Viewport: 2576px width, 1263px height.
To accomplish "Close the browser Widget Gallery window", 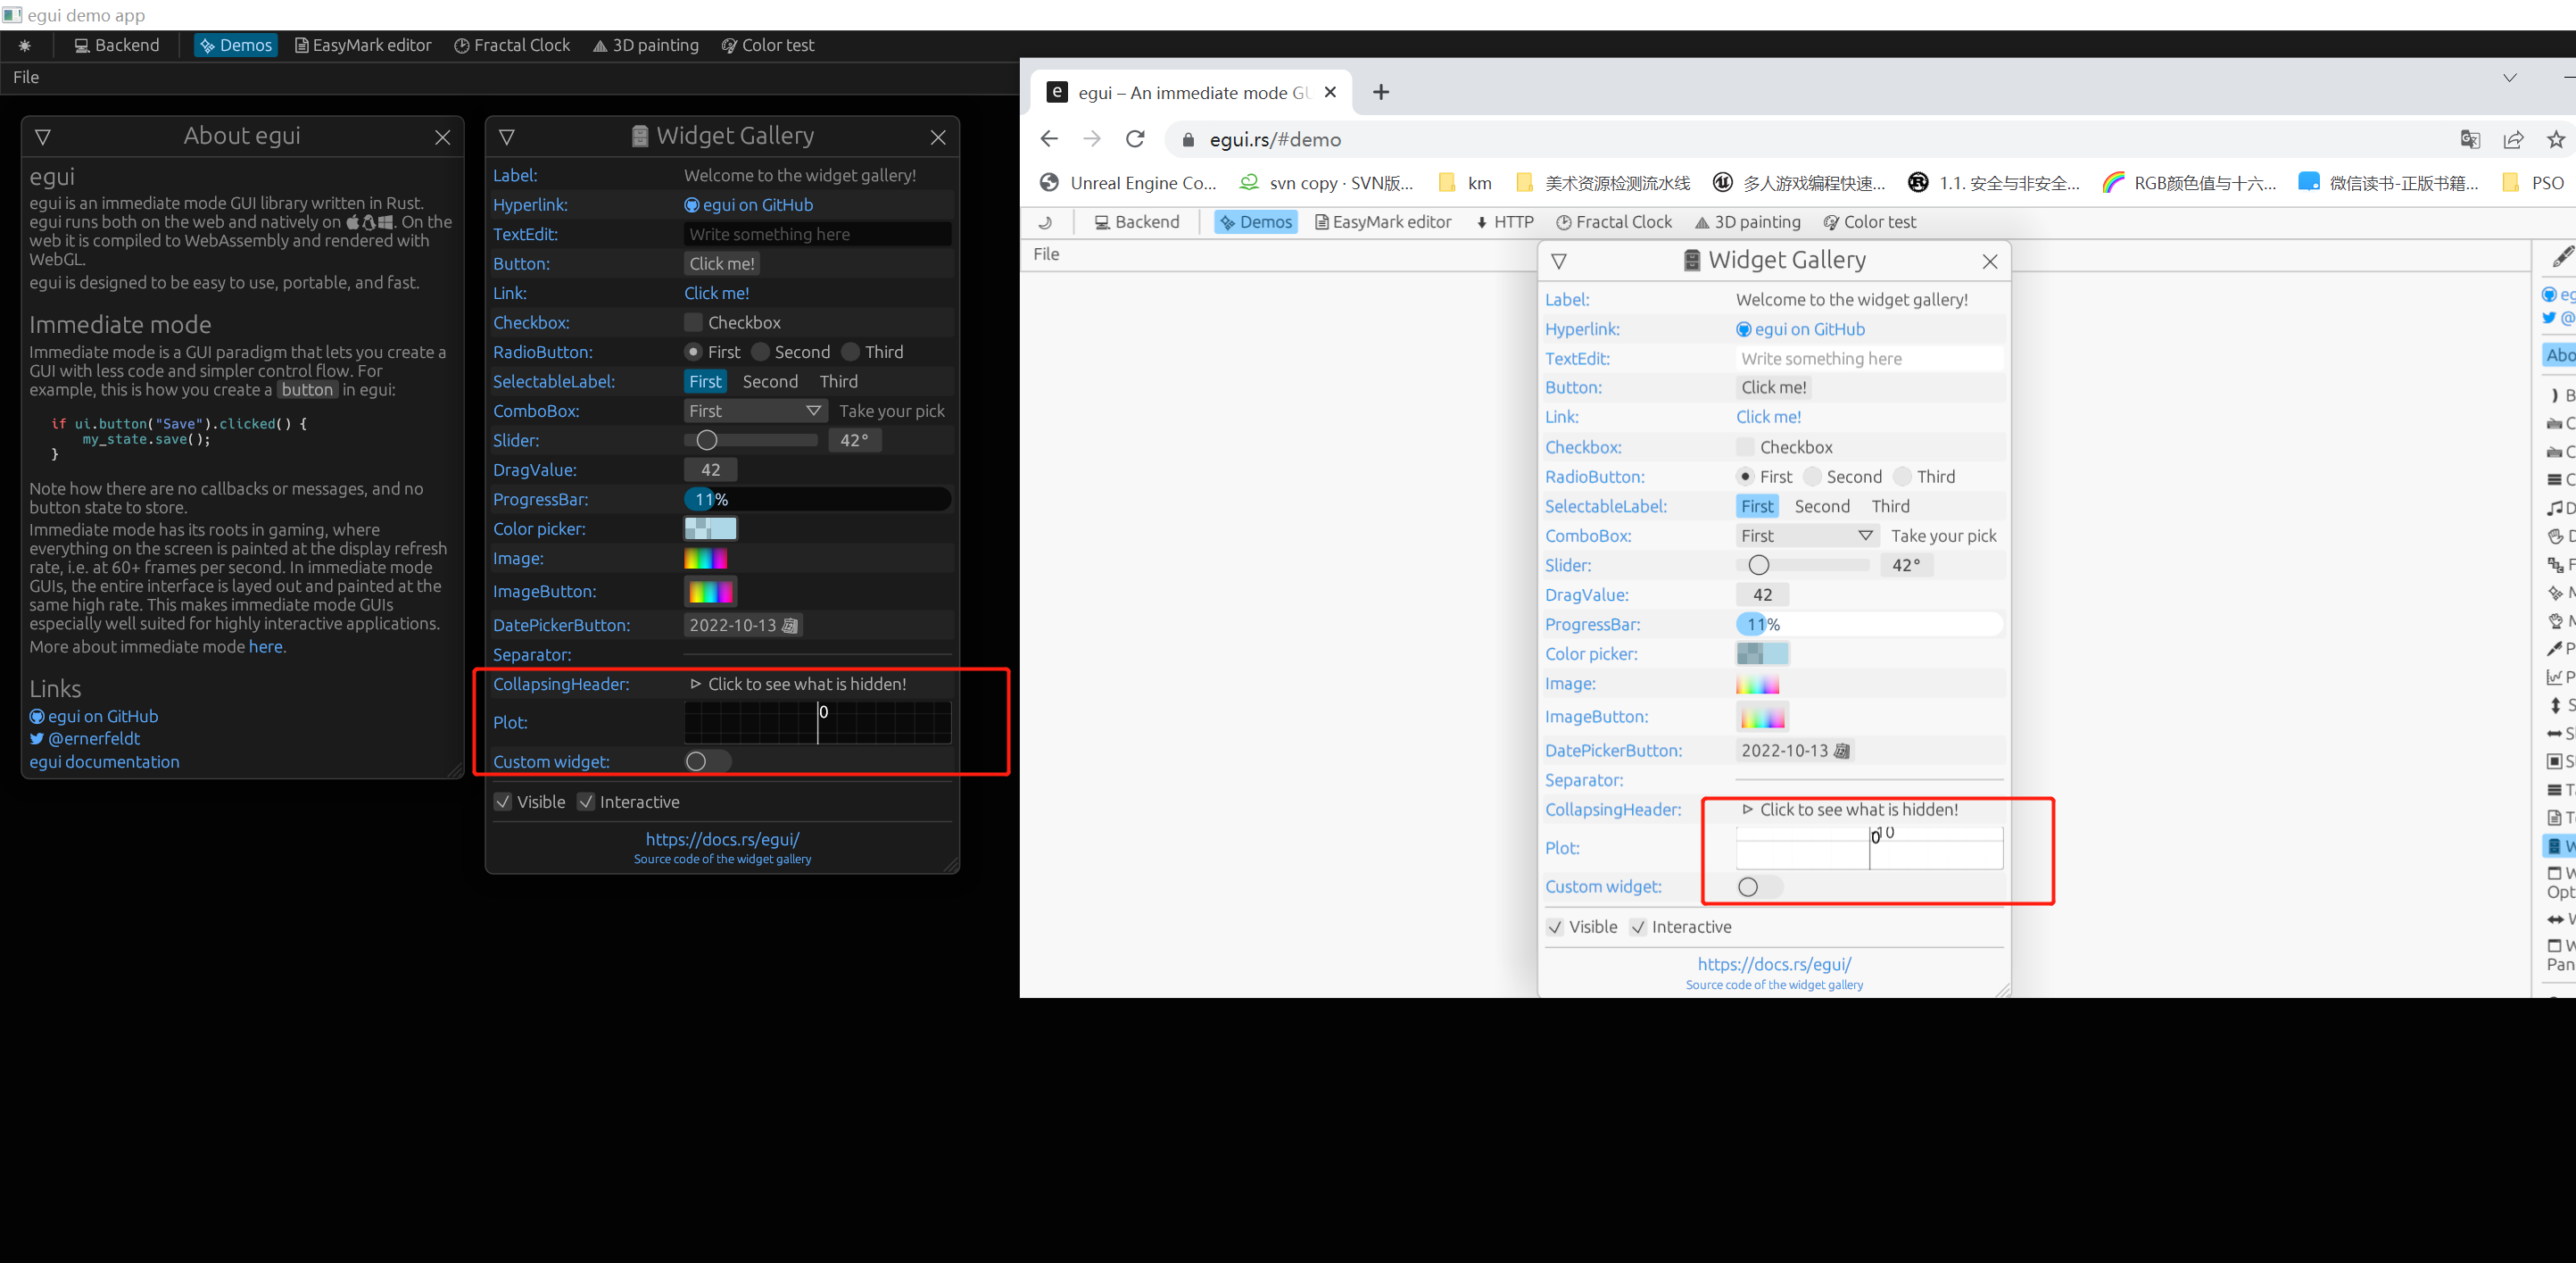I will [x=1990, y=261].
